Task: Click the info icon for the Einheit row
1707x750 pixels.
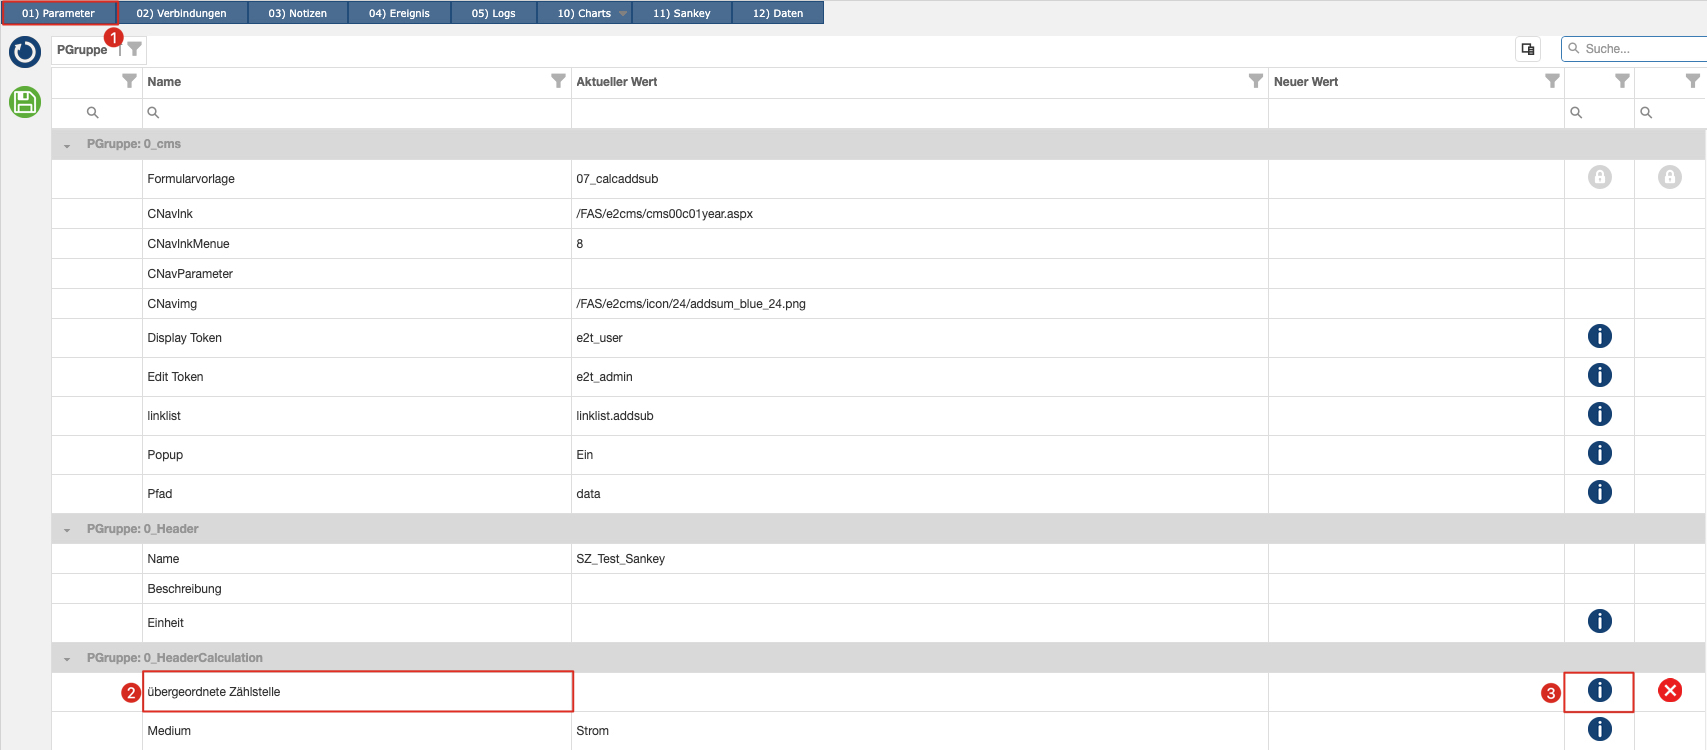Action: [x=1599, y=622]
